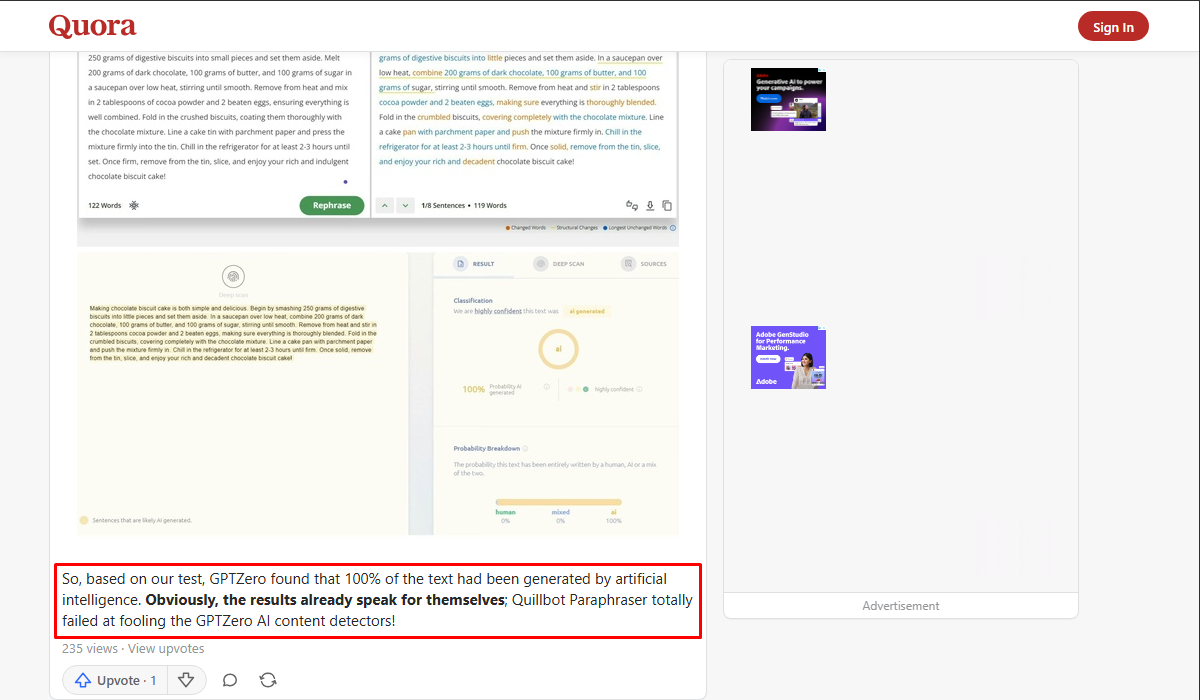
Task: Click the '100%' probability value
Action: 474,389
